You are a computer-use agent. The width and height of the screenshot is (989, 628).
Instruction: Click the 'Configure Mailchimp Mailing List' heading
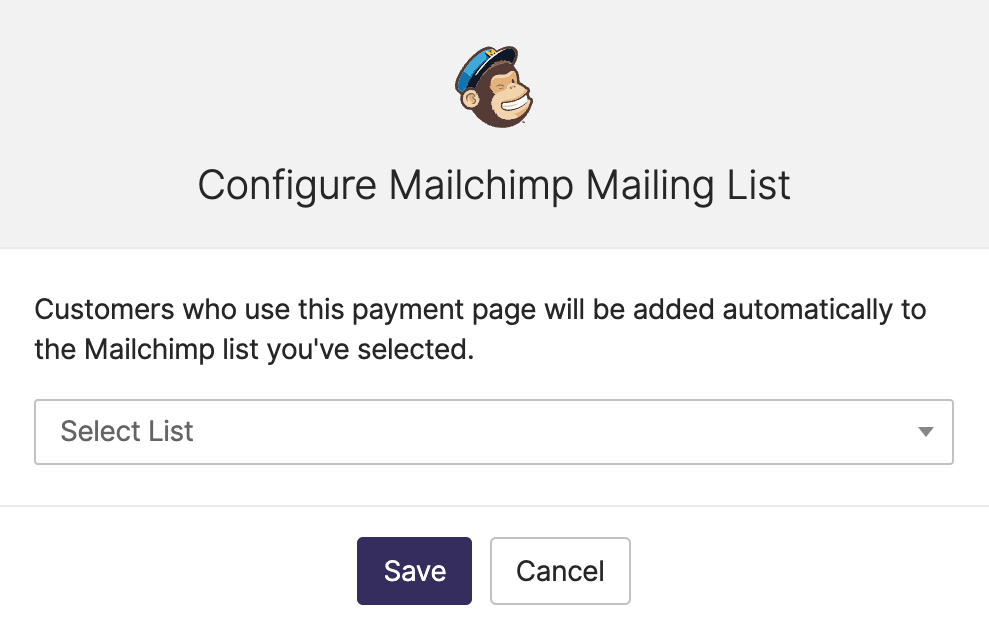tap(494, 186)
